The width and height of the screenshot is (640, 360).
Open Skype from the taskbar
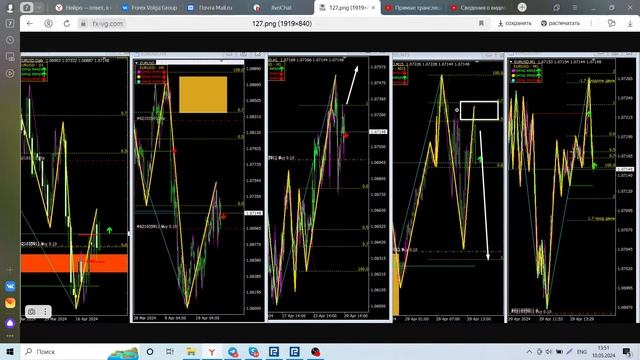[253, 352]
